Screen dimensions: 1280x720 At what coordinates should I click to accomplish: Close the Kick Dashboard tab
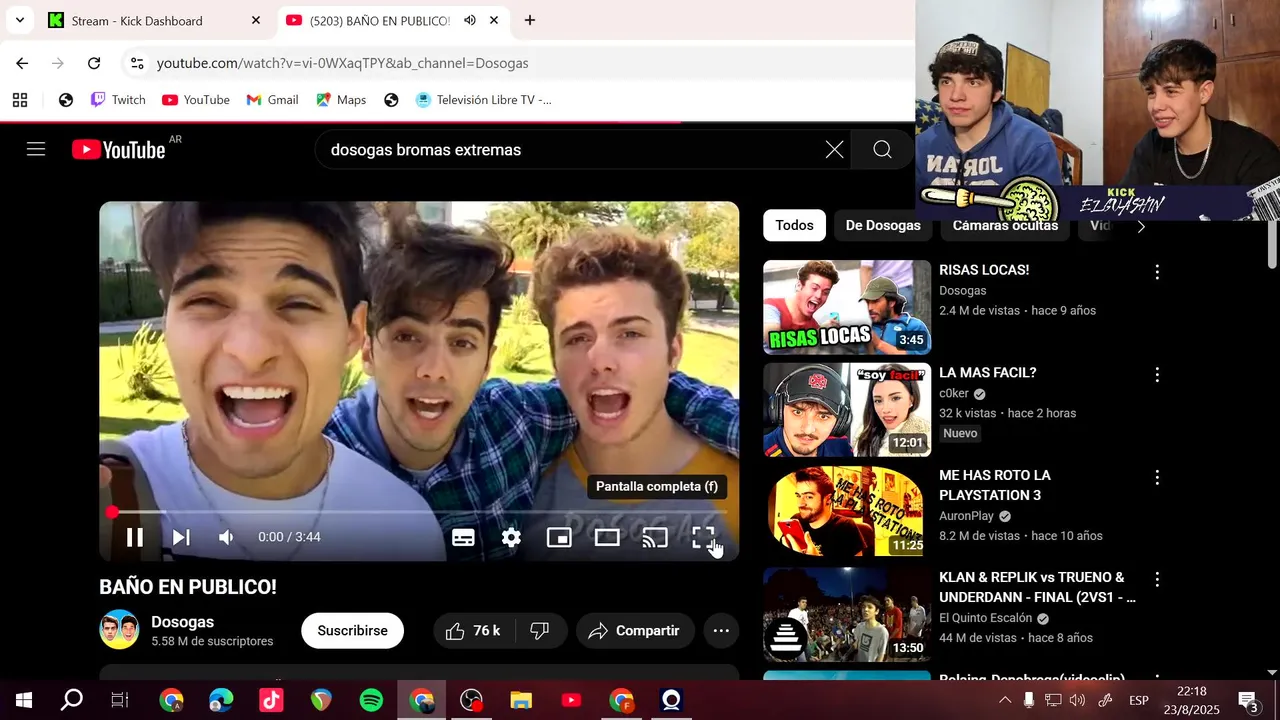(256, 20)
